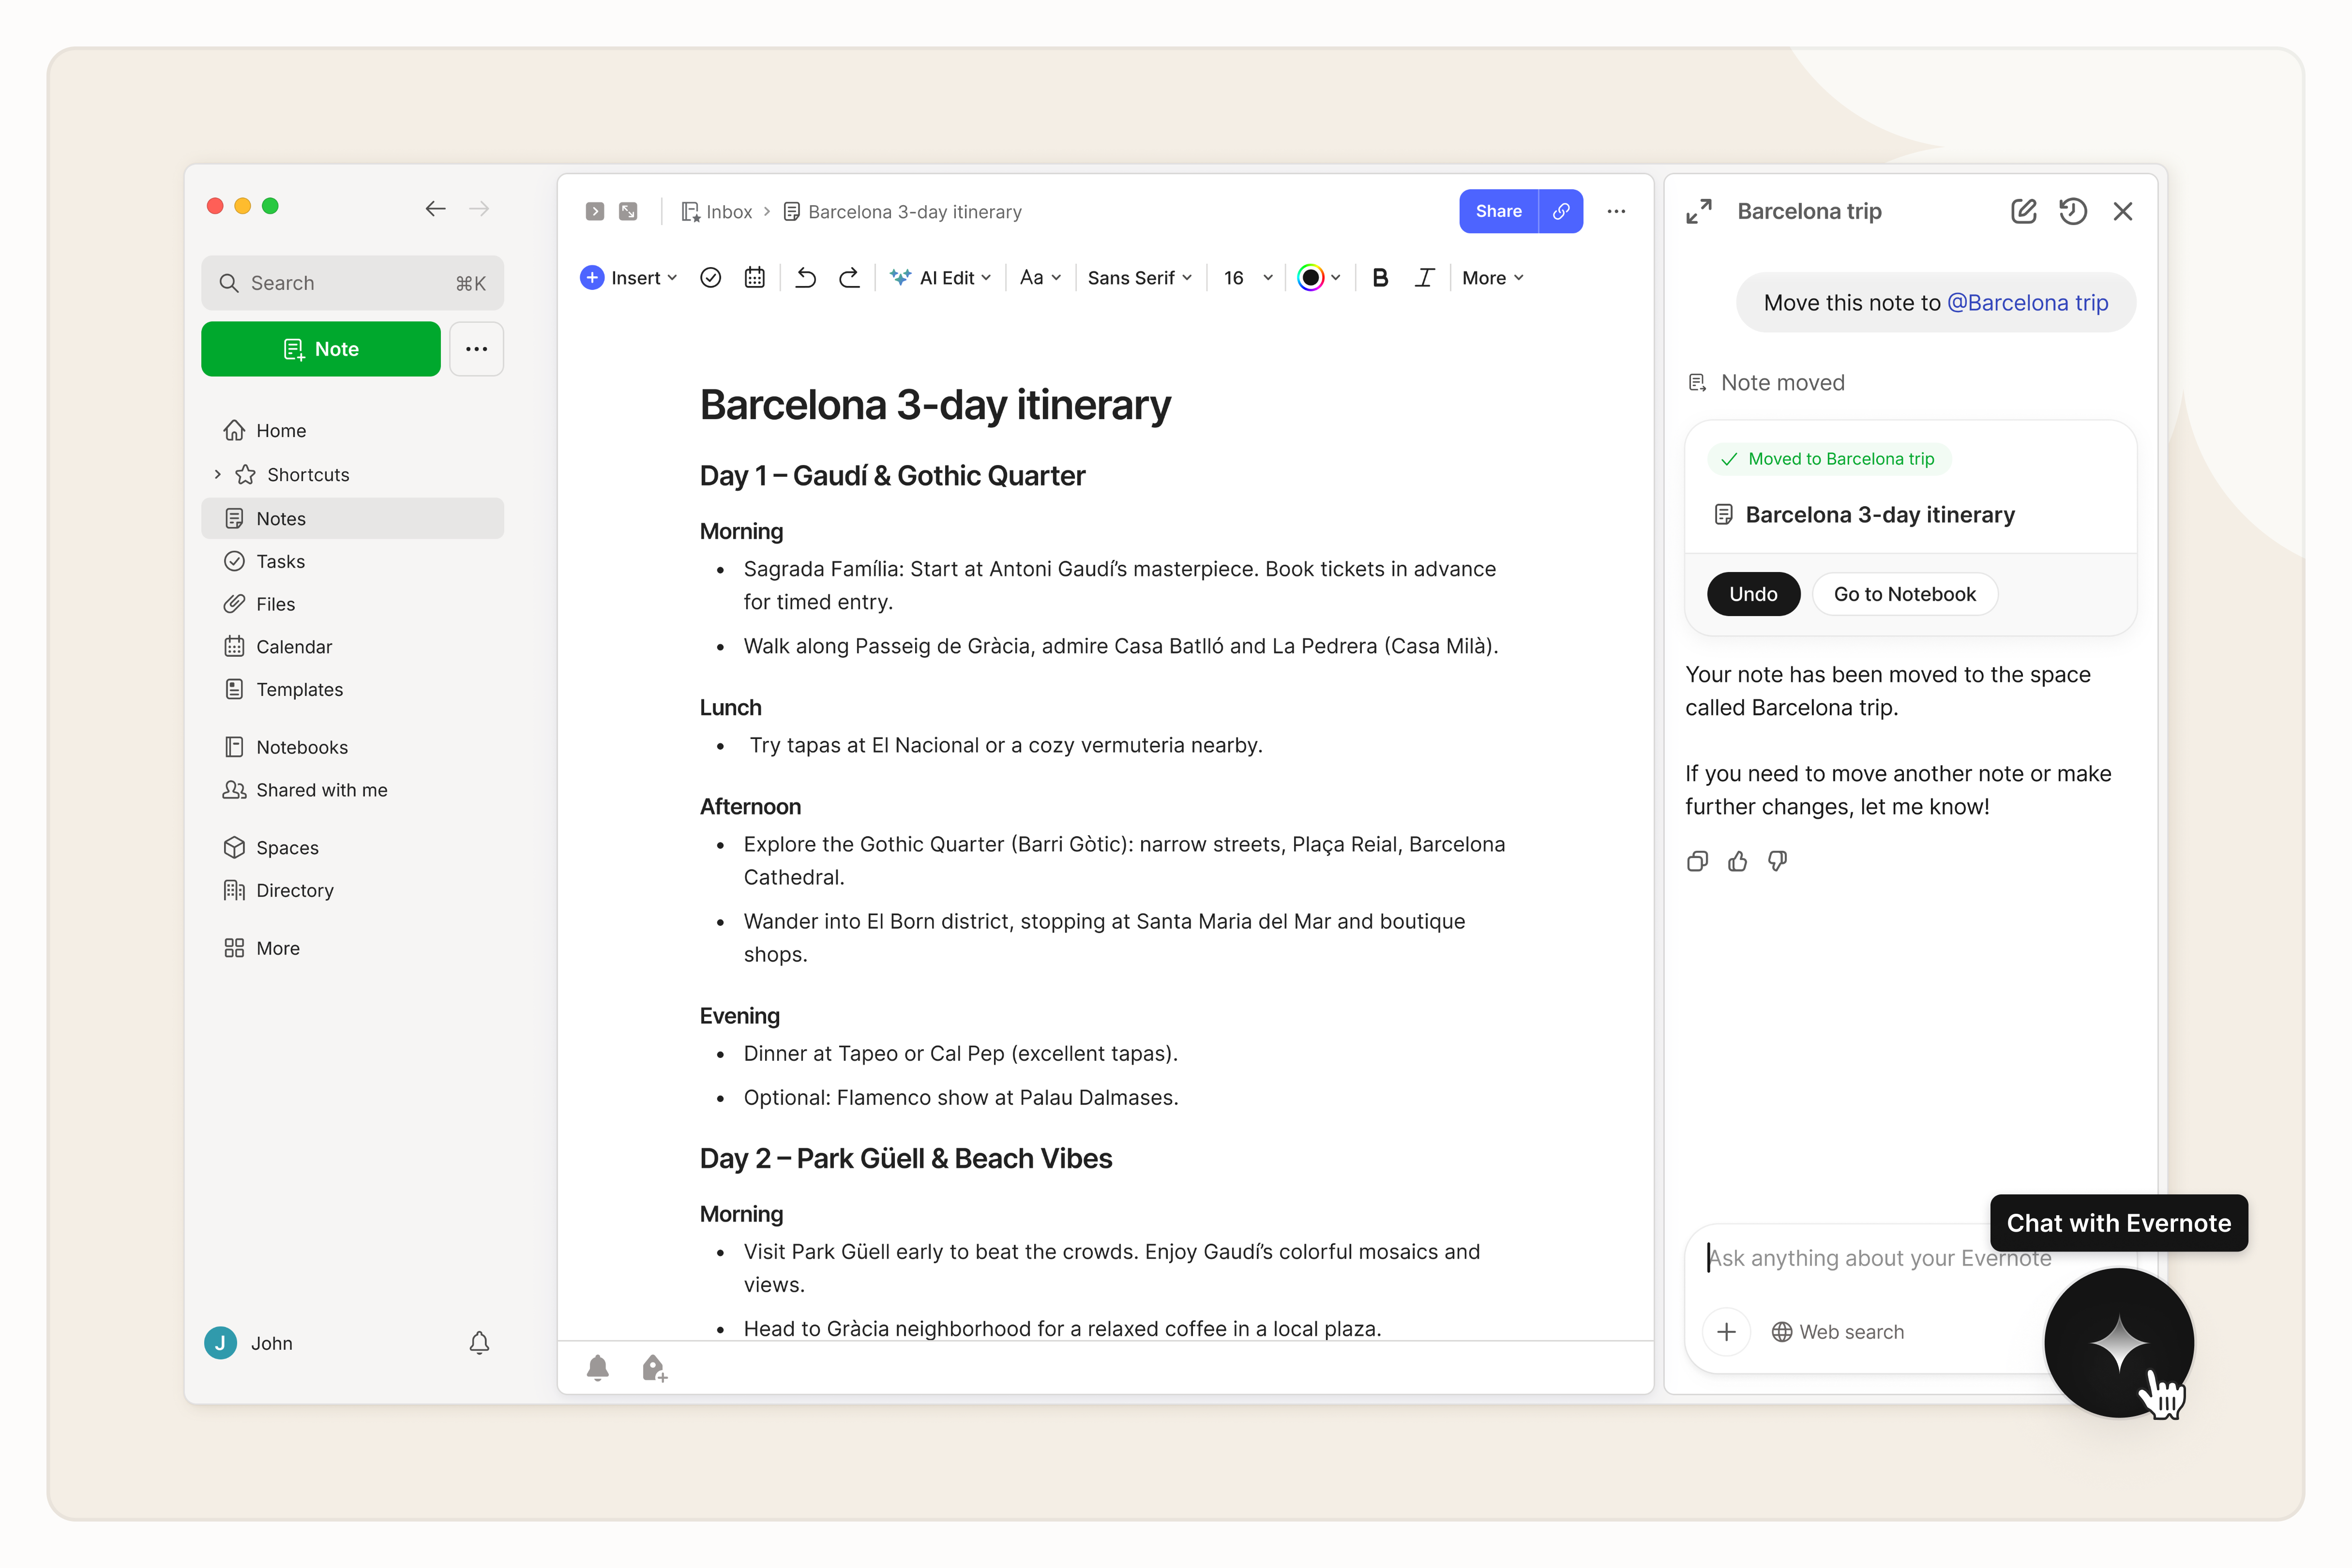This screenshot has width=2352, height=1568.
Task: Copy the note's internal link icon
Action: pyautogui.click(x=1560, y=211)
